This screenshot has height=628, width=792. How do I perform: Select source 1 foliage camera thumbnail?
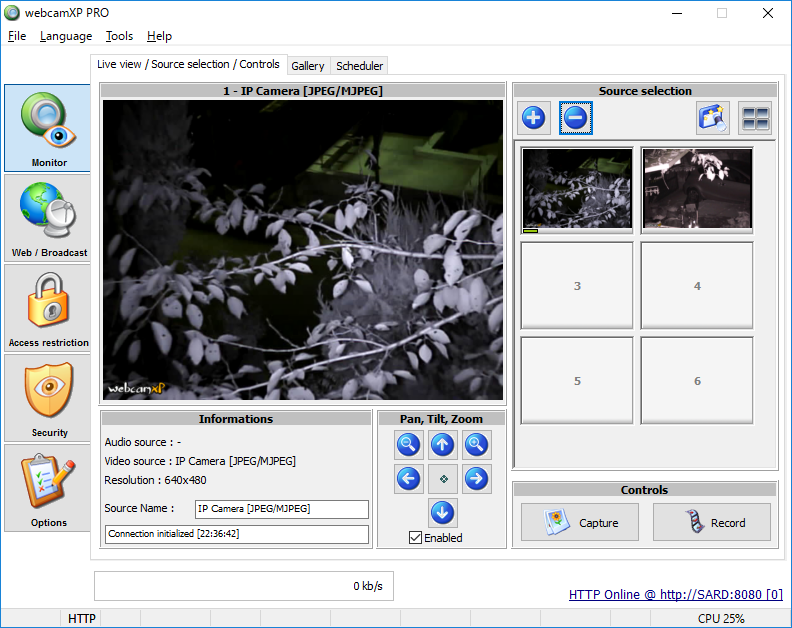coord(577,190)
